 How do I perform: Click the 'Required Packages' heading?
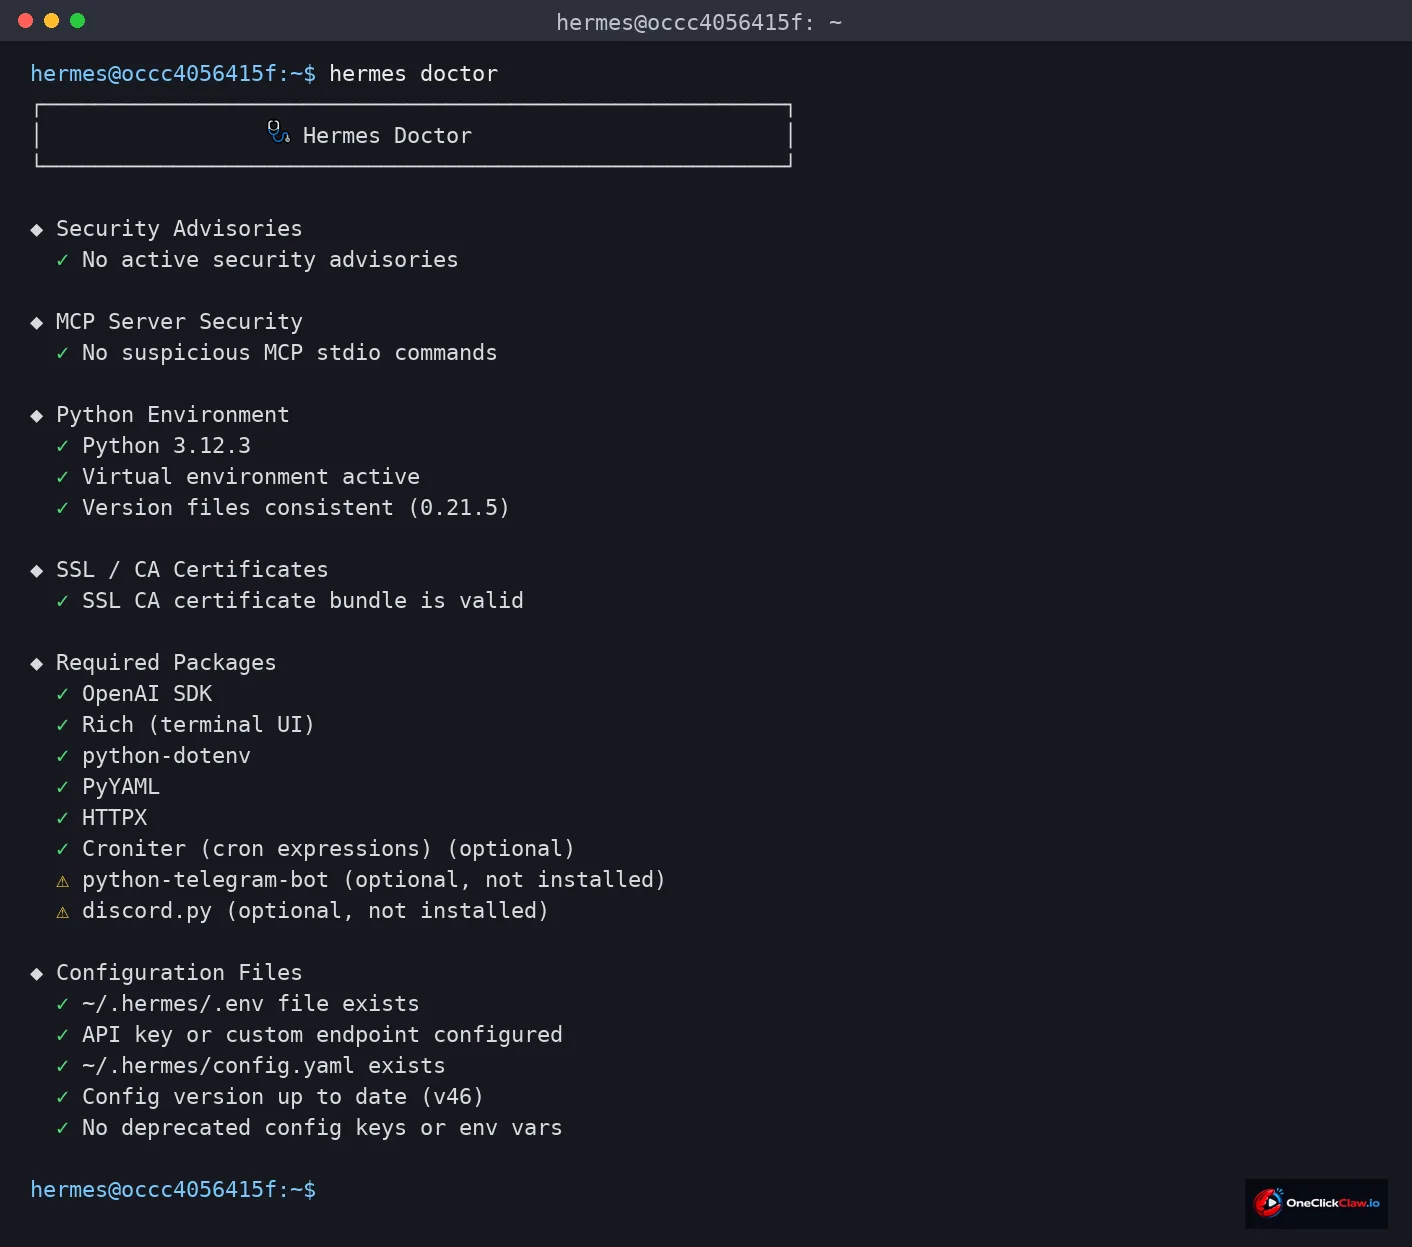point(166,663)
